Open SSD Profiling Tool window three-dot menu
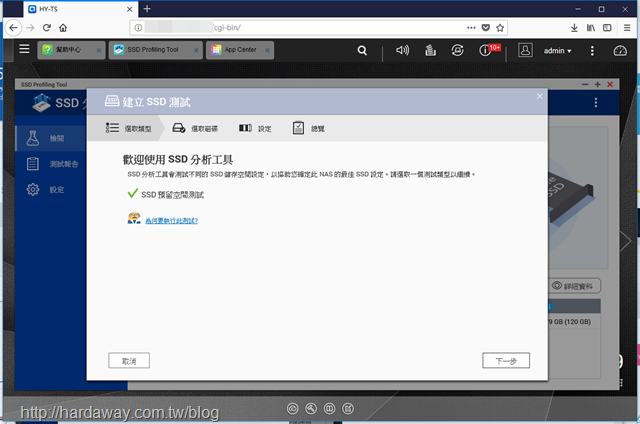This screenshot has width=640, height=424. (x=596, y=102)
